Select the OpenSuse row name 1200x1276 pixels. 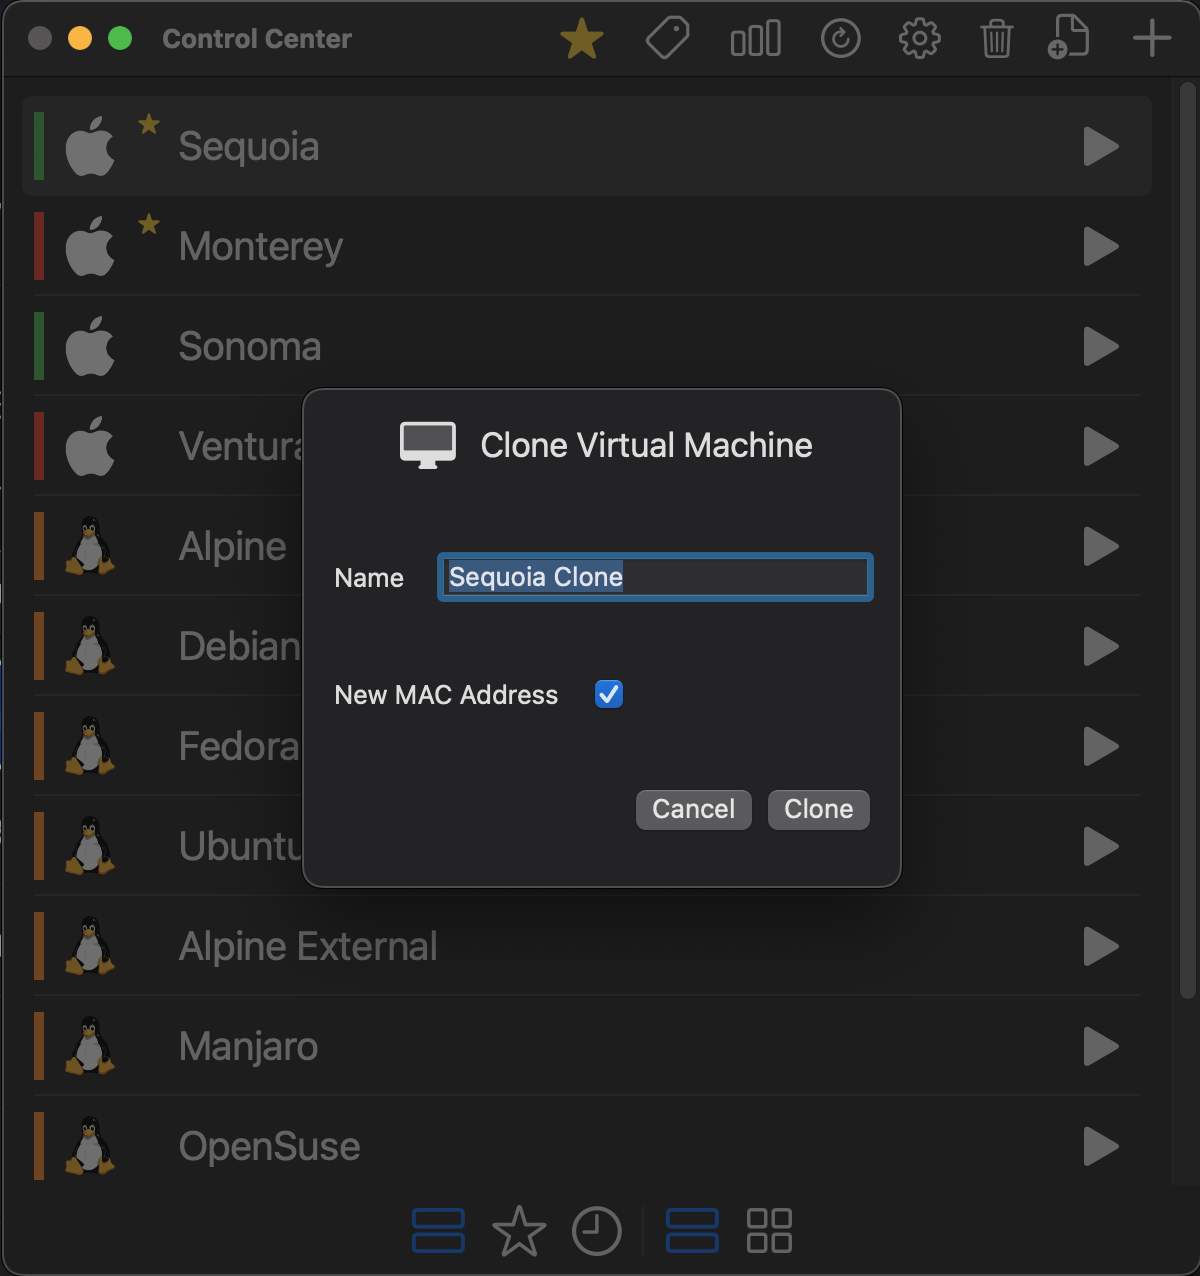pyautogui.click(x=269, y=1147)
